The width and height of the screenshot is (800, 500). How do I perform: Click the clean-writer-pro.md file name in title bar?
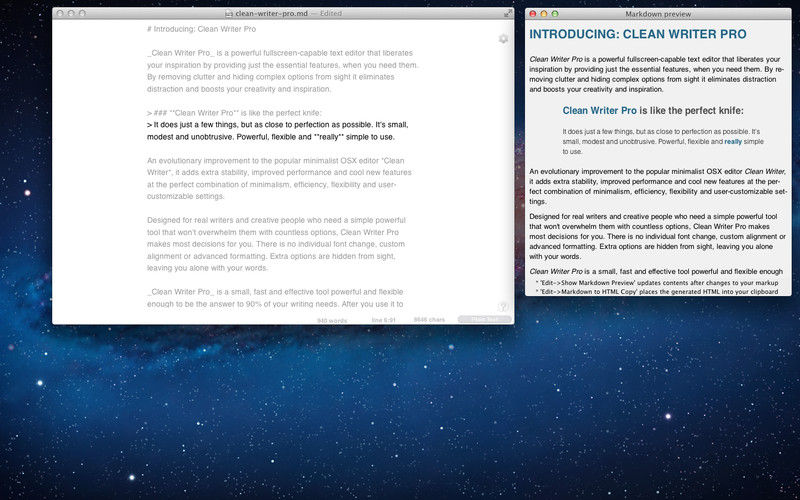coord(271,14)
